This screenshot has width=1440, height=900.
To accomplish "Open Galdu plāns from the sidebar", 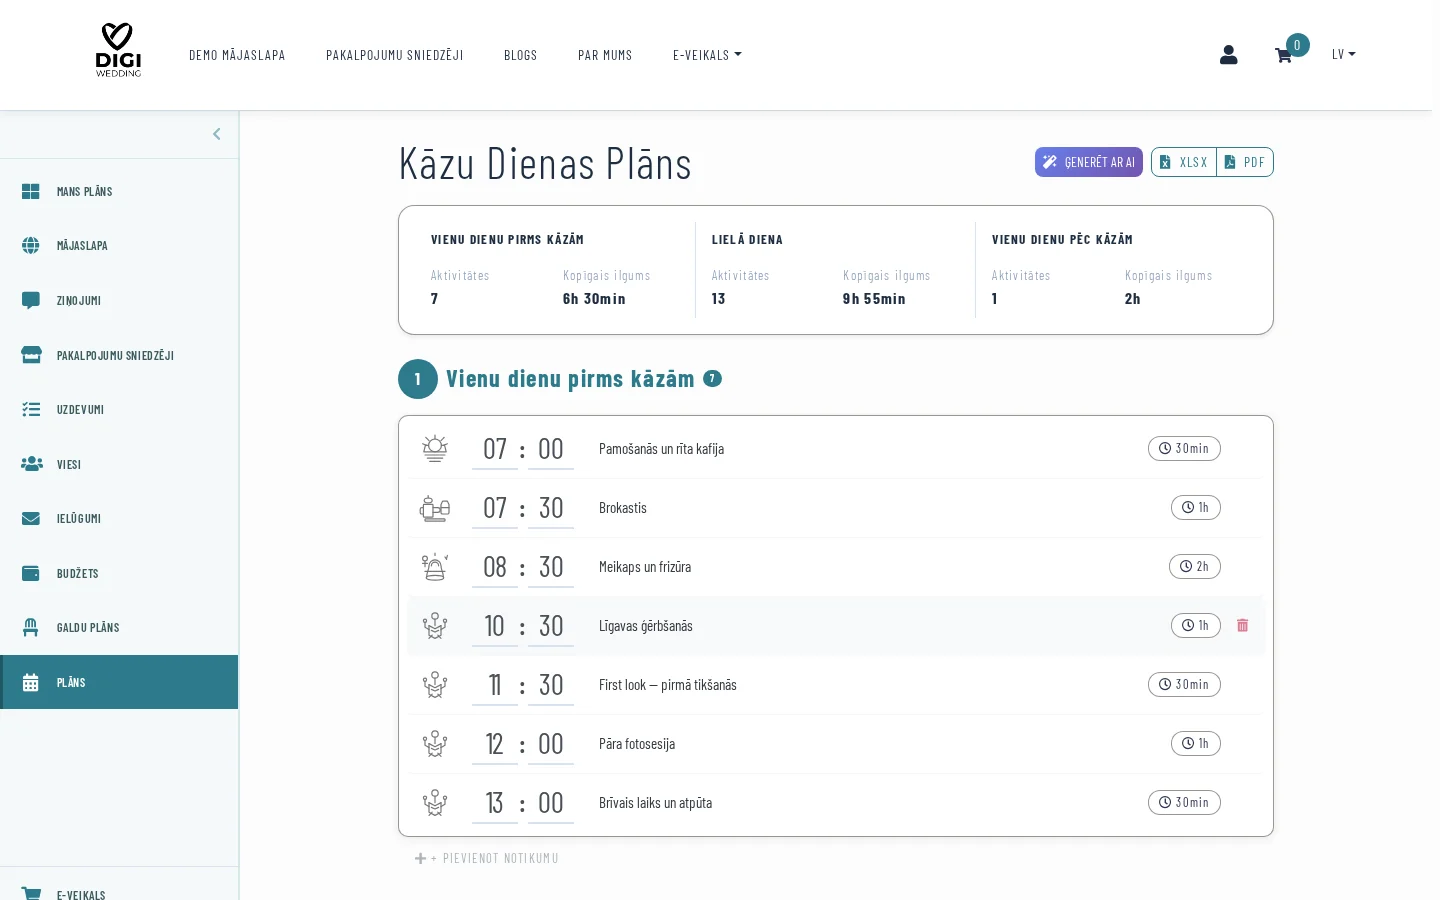I will [88, 628].
